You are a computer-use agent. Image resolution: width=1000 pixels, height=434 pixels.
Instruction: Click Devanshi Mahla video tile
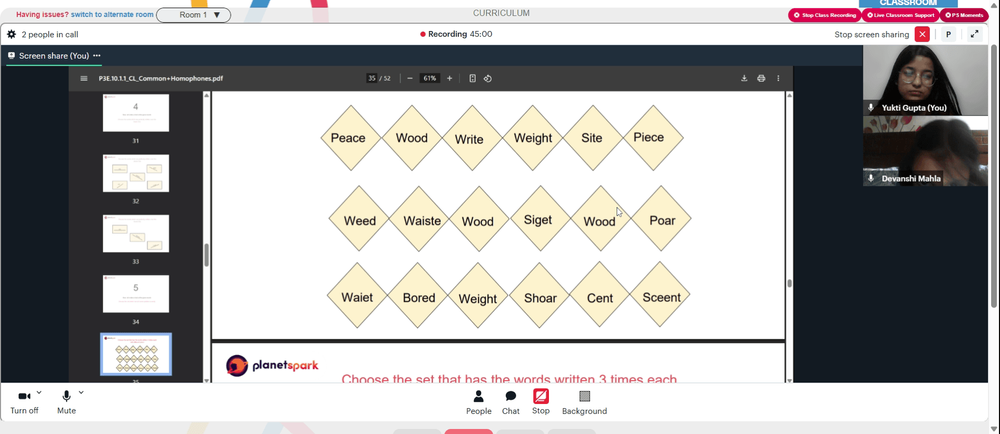pos(925,151)
